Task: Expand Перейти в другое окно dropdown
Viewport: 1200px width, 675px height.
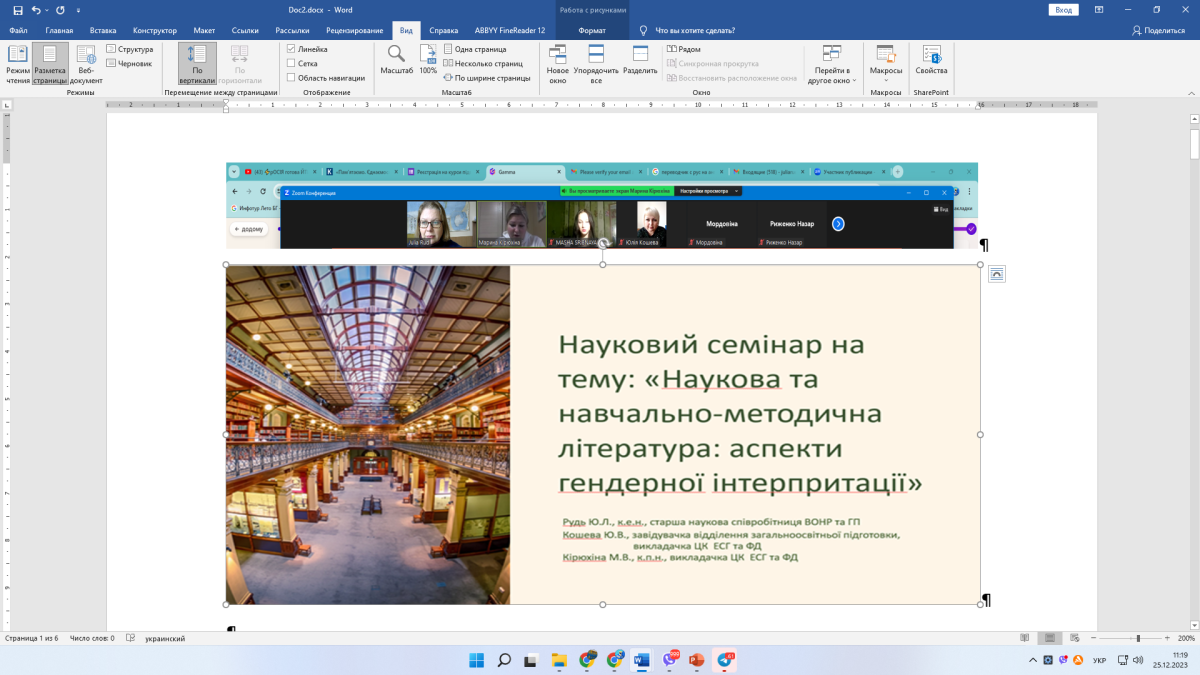Action: [x=831, y=75]
